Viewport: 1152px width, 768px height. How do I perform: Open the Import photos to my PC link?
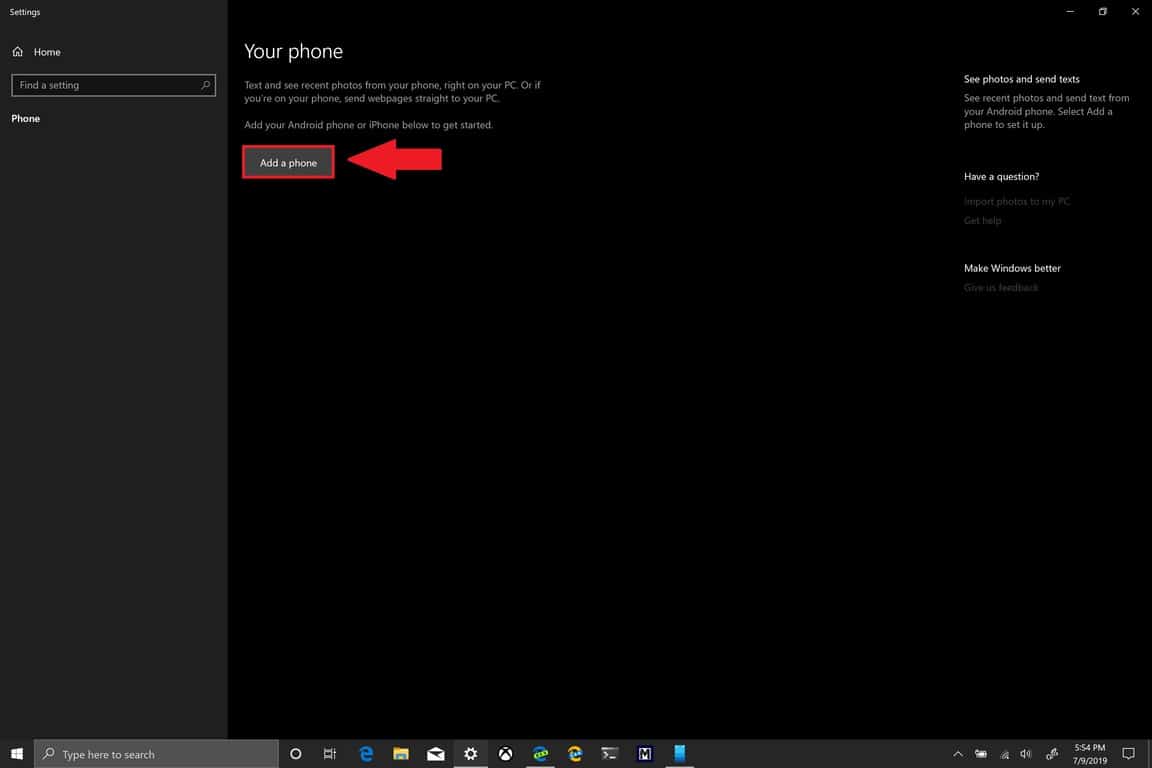1016,202
